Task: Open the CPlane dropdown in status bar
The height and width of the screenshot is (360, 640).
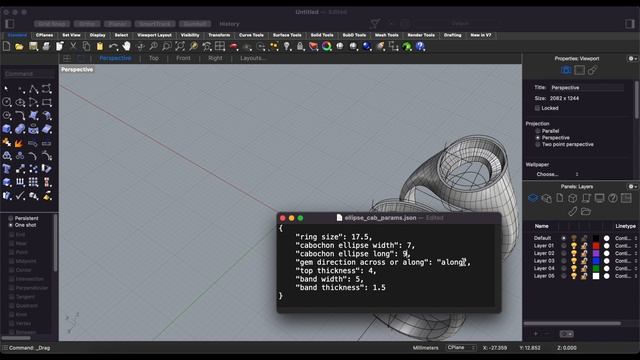Action: pyautogui.click(x=461, y=348)
